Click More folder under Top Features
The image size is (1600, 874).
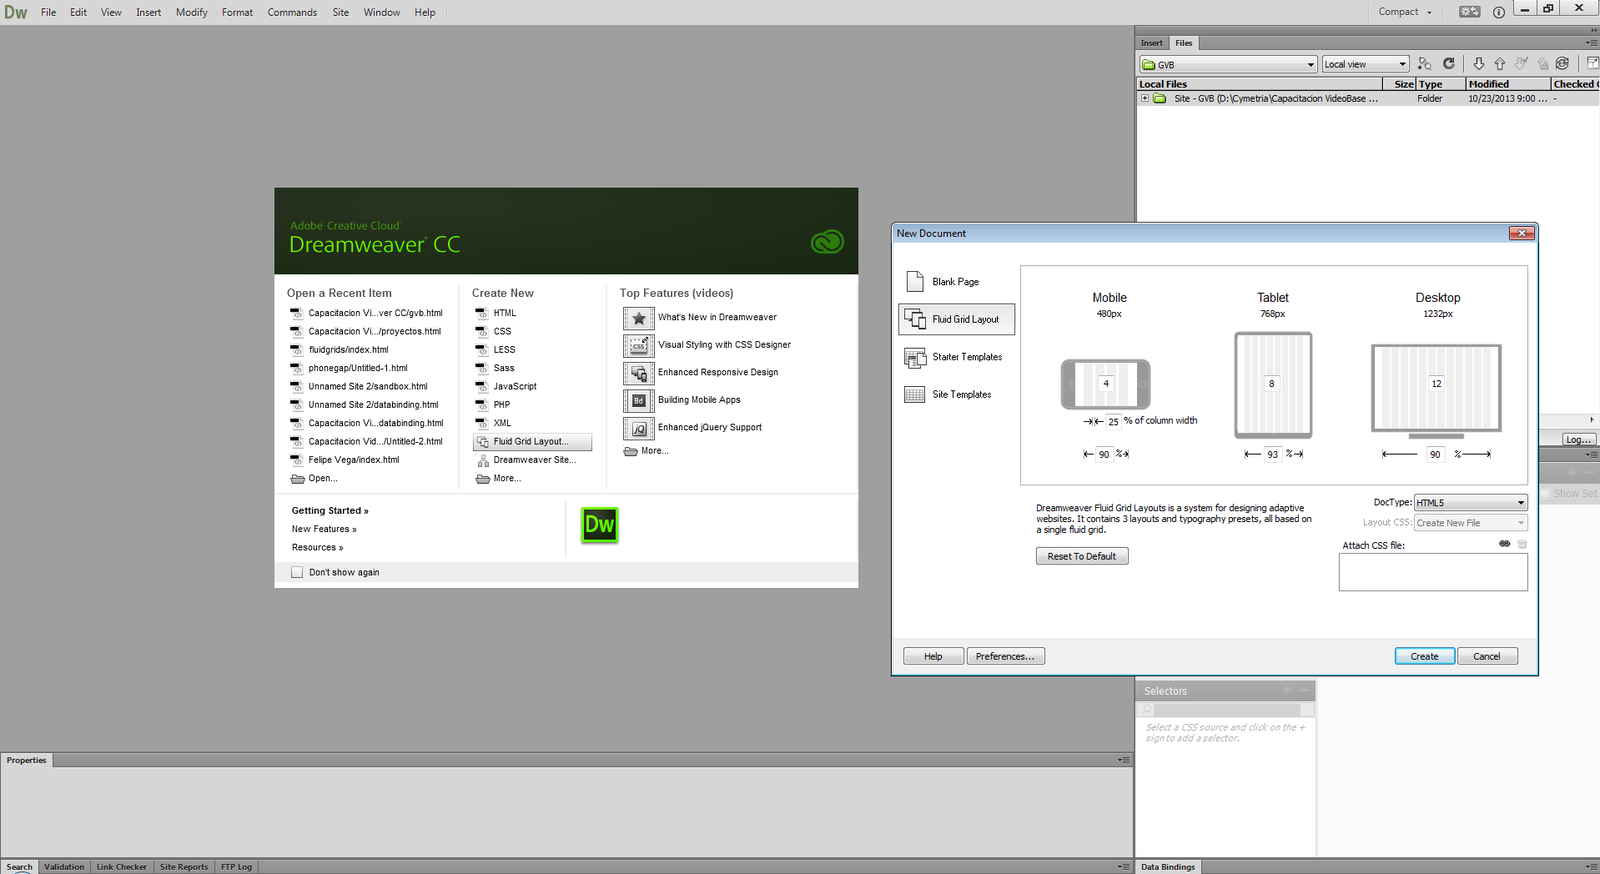[x=646, y=451]
